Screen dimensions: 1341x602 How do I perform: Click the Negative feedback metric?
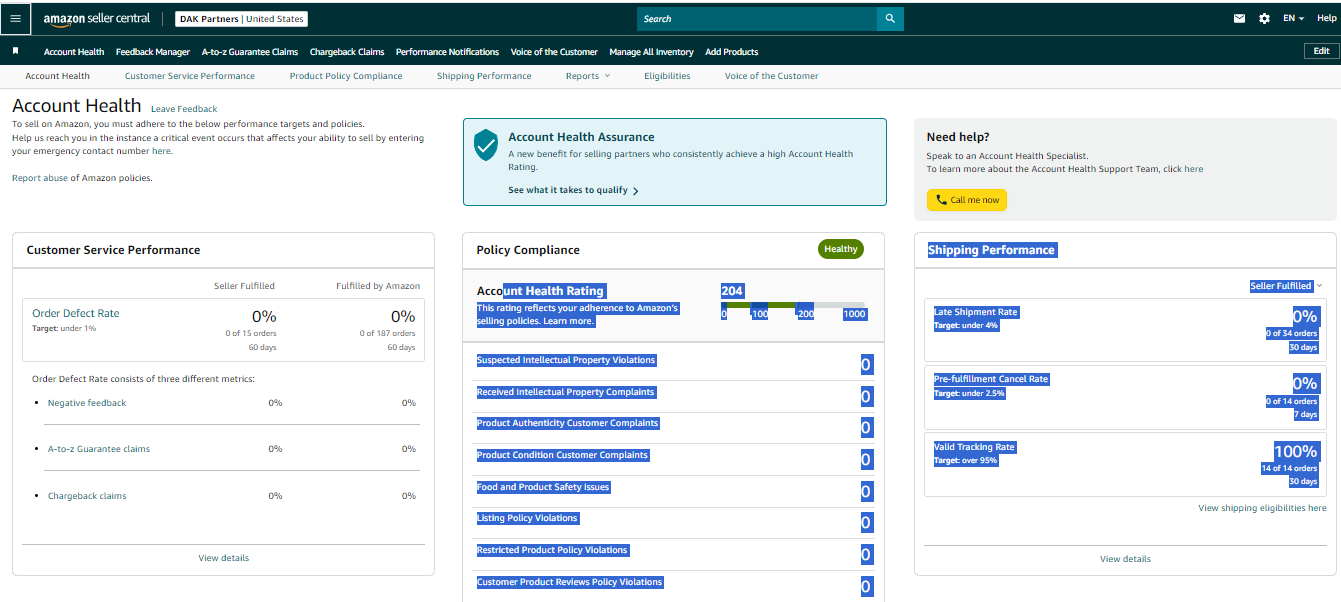[87, 403]
